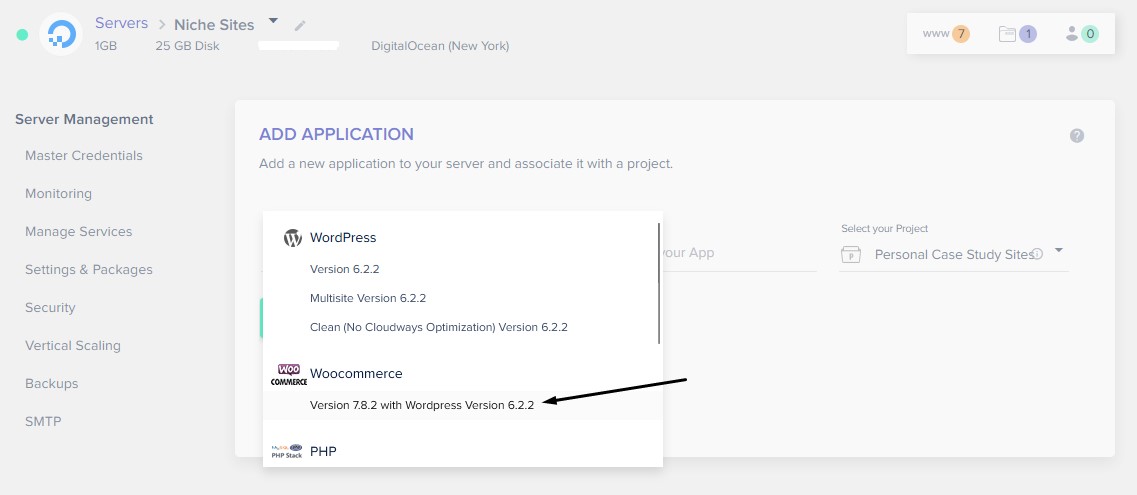Open Settings & Packages section

tap(88, 270)
